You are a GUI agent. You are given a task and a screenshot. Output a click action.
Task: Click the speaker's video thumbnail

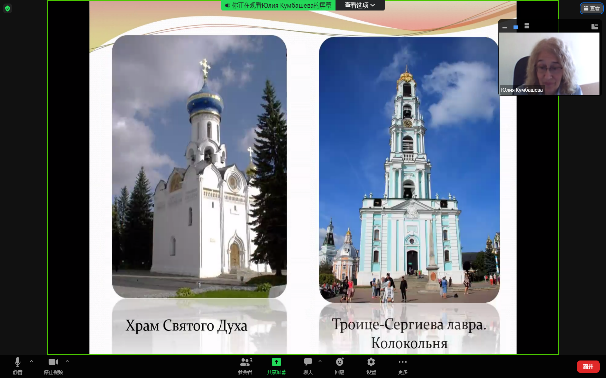coord(549,63)
